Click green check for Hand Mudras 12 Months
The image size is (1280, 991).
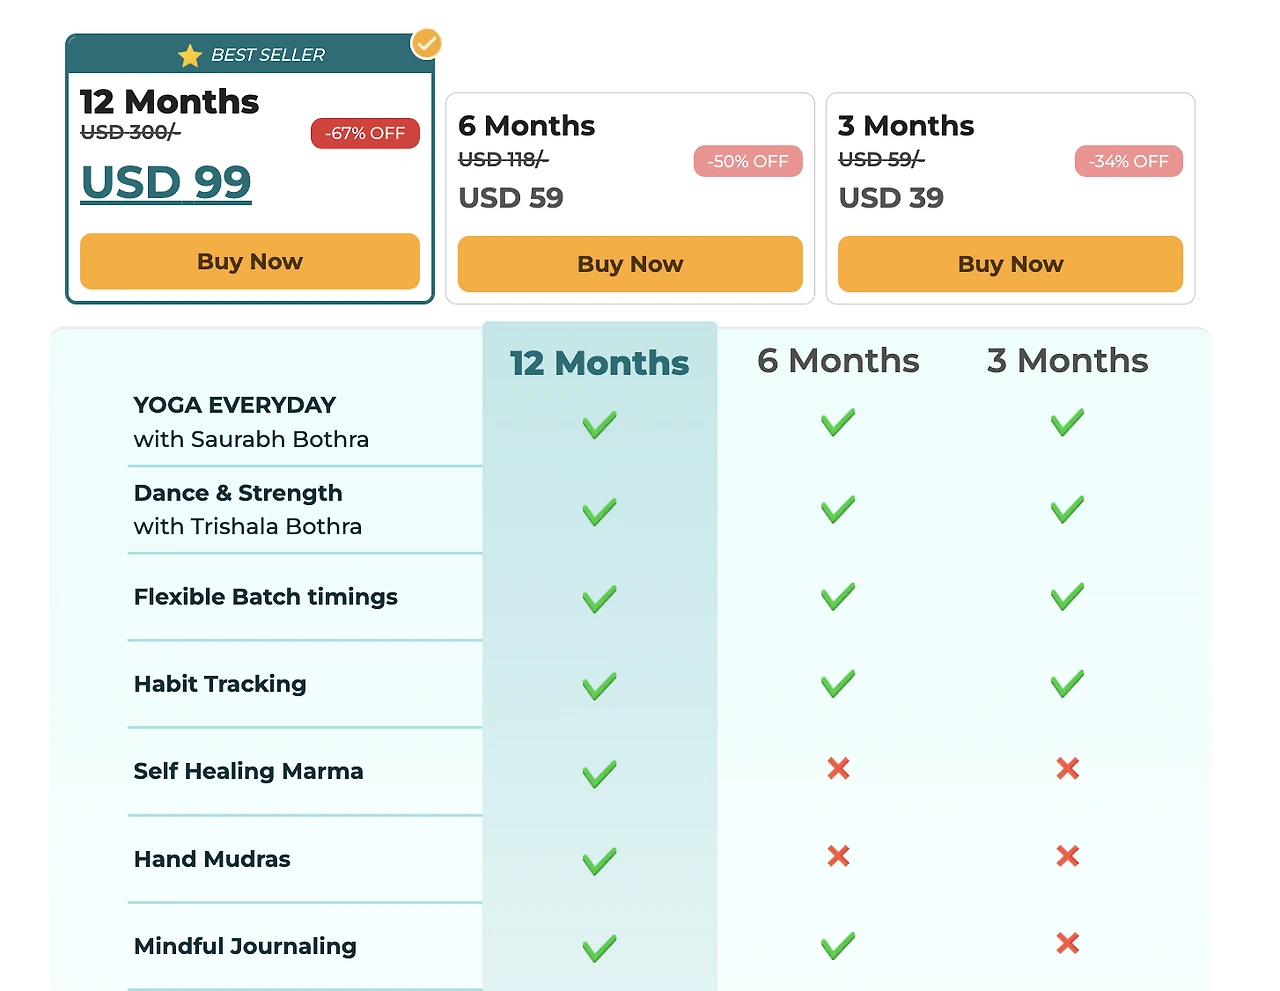599,861
